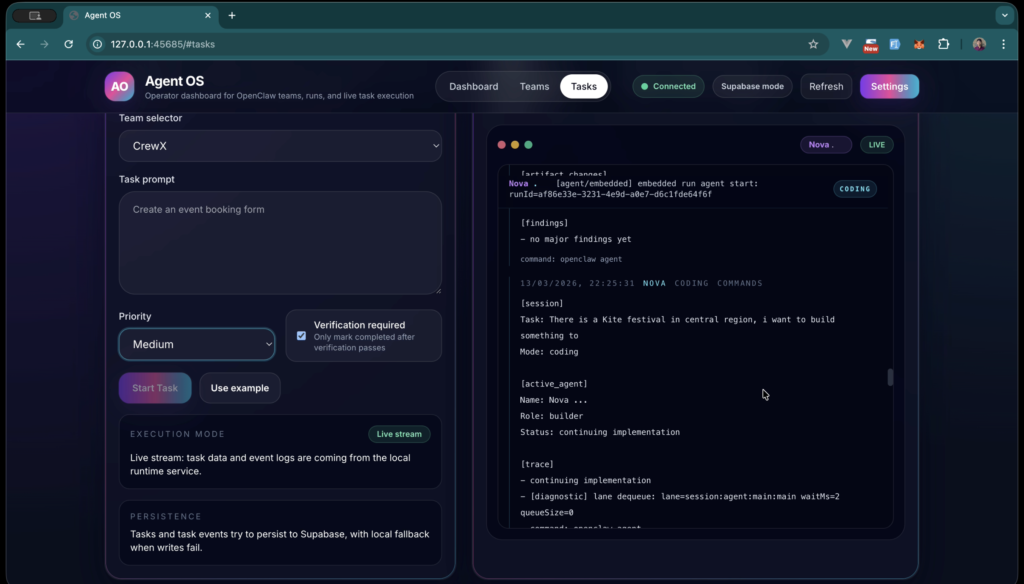Open the Priority dropdown set to Medium
The height and width of the screenshot is (584, 1024).
point(196,344)
